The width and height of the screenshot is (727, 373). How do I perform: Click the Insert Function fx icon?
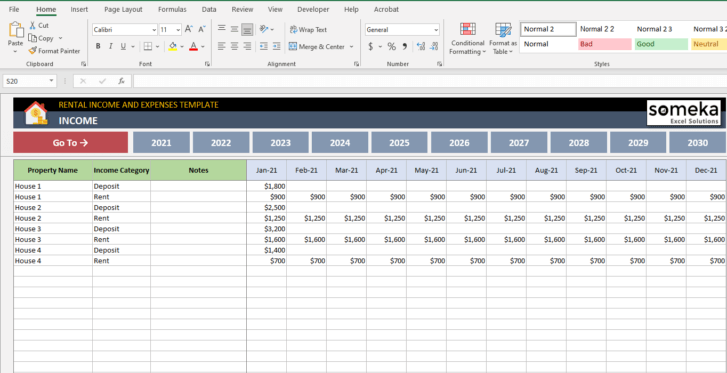pyautogui.click(x=121, y=81)
